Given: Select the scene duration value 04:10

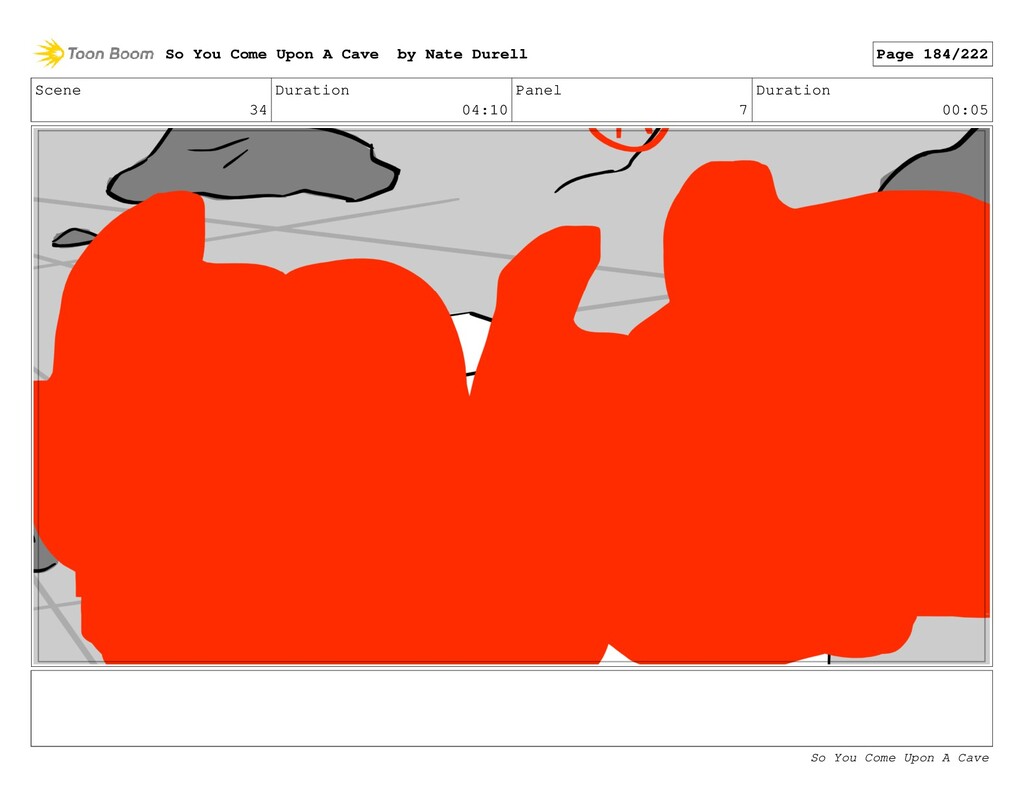Looking at the screenshot, I should 485,110.
